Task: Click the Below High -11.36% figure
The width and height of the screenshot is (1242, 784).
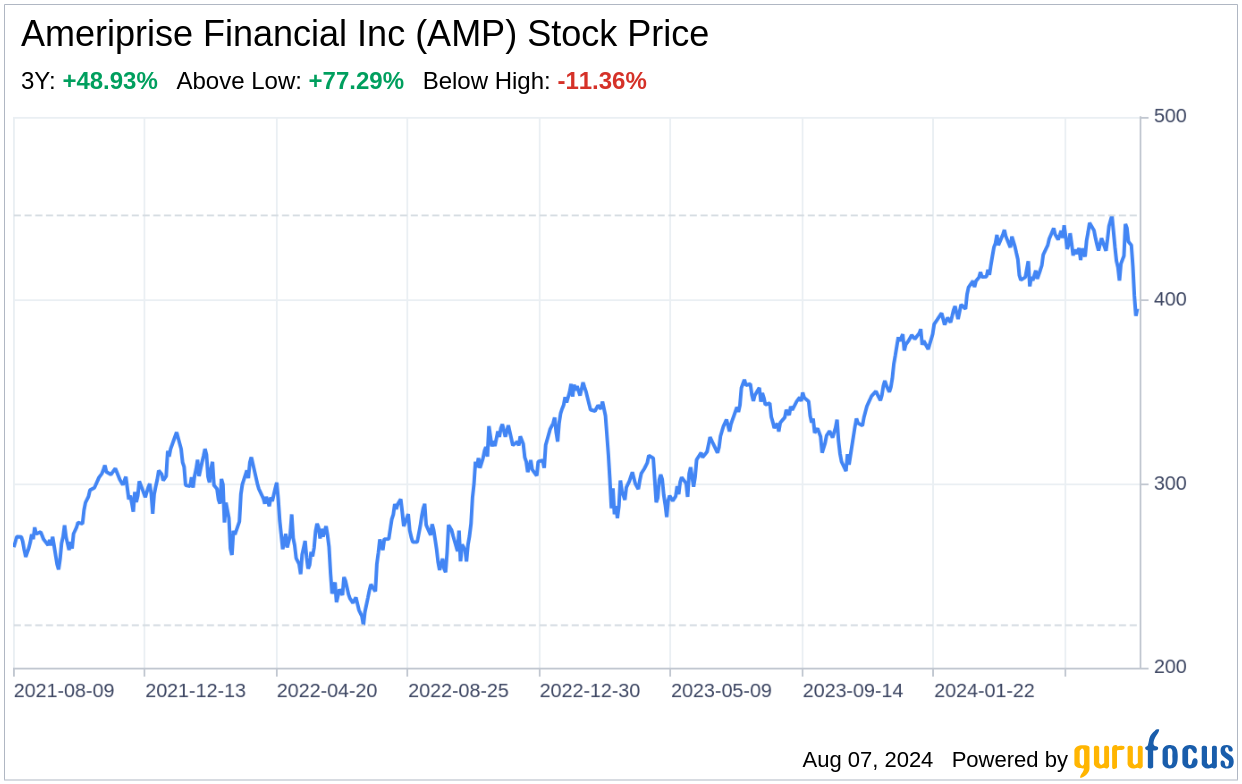Action: tap(602, 82)
